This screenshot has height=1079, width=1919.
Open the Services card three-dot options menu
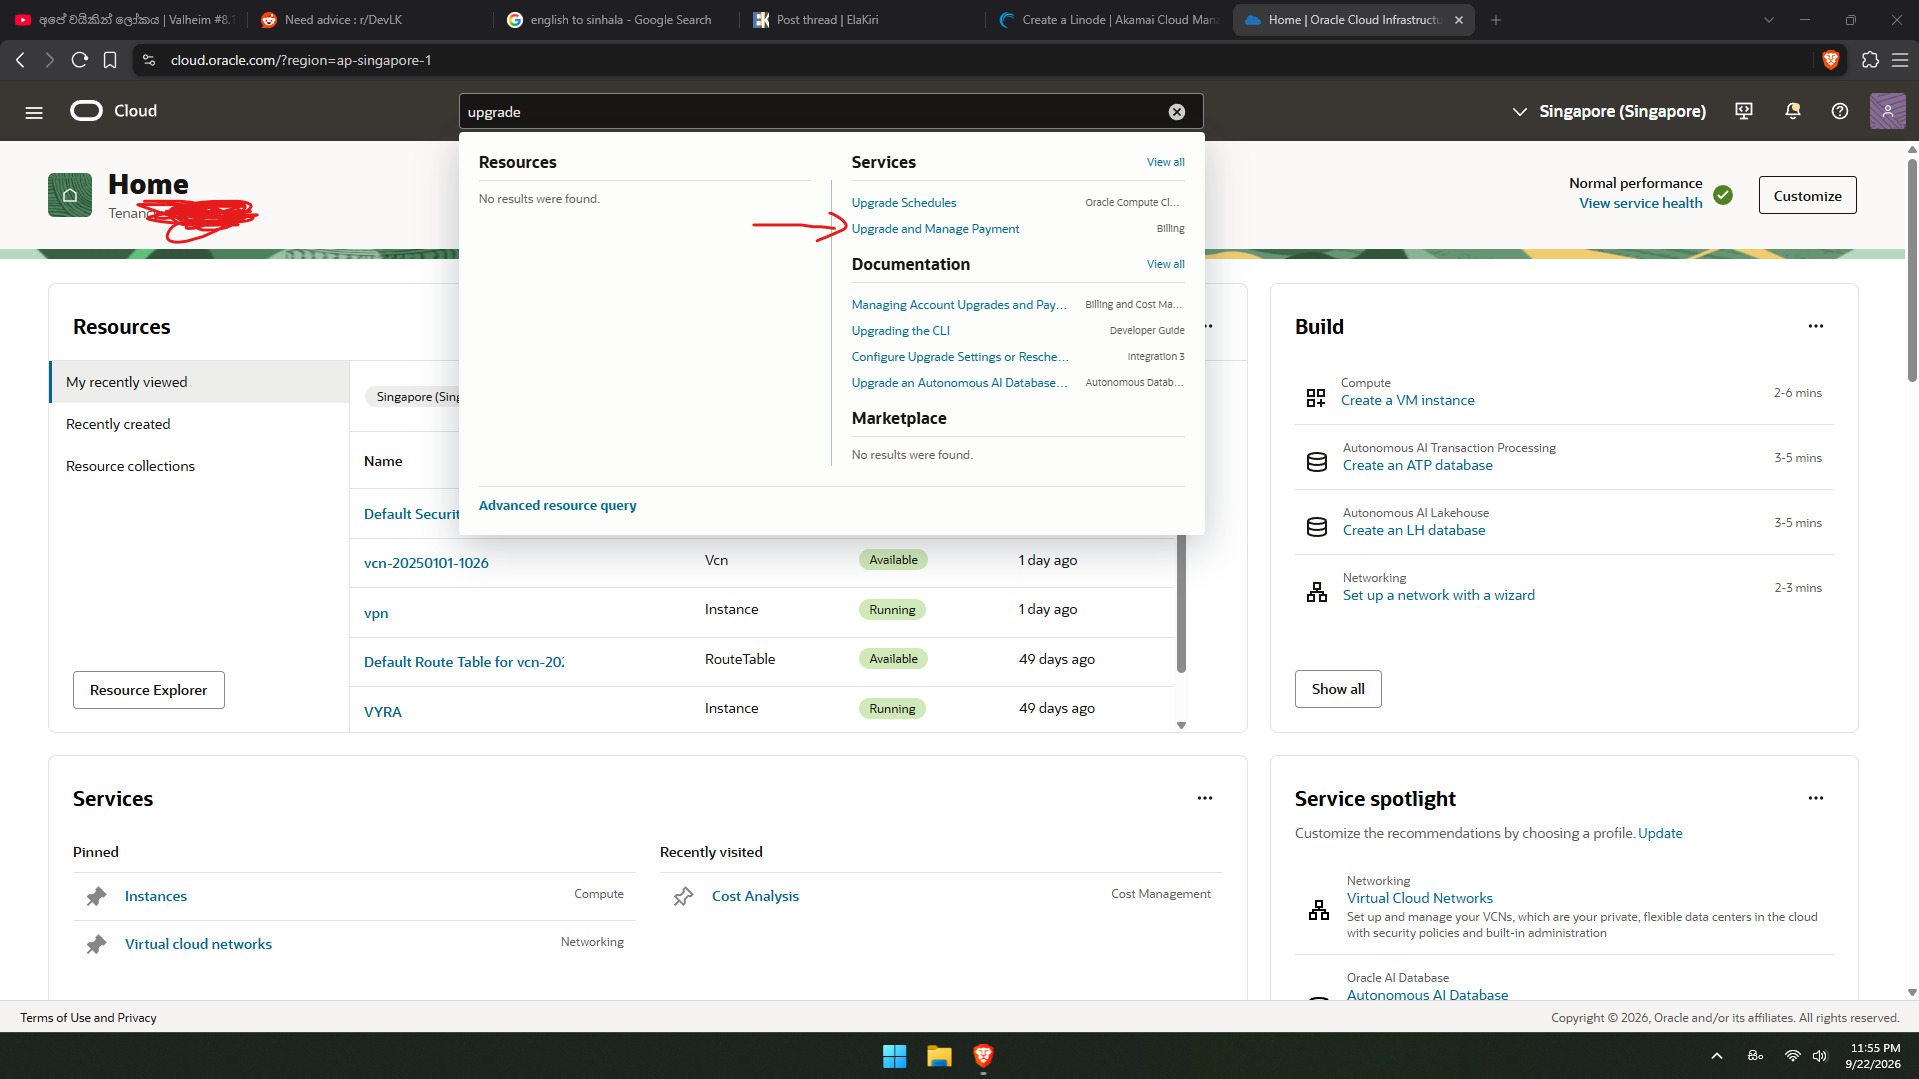click(1205, 798)
